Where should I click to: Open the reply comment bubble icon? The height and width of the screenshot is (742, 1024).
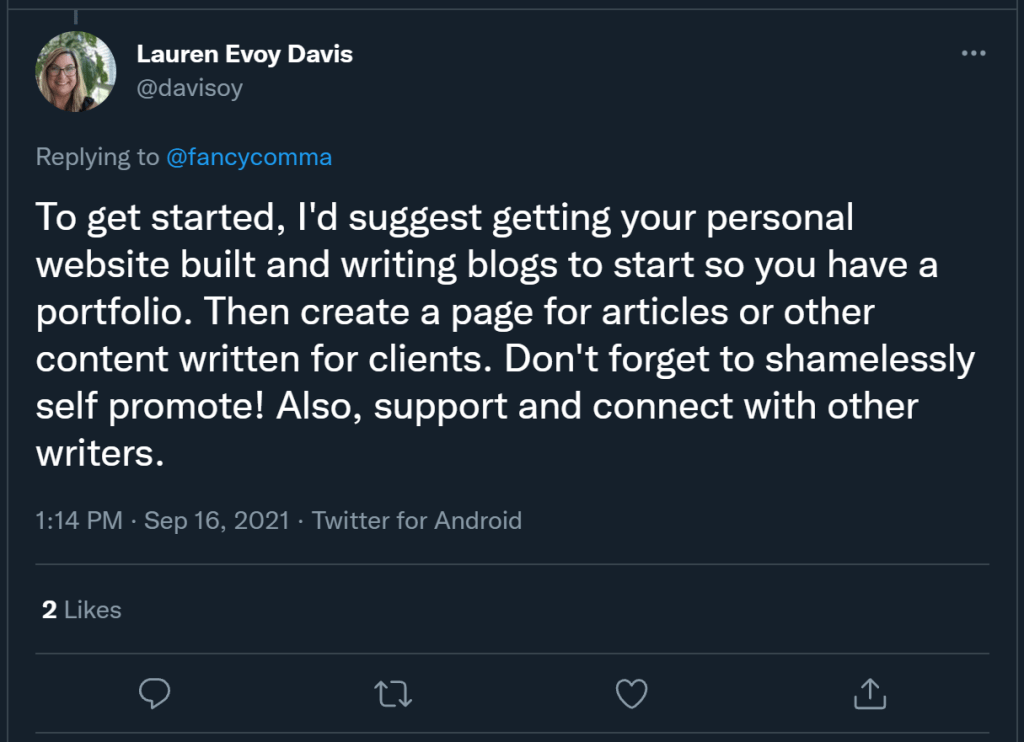tap(155, 692)
